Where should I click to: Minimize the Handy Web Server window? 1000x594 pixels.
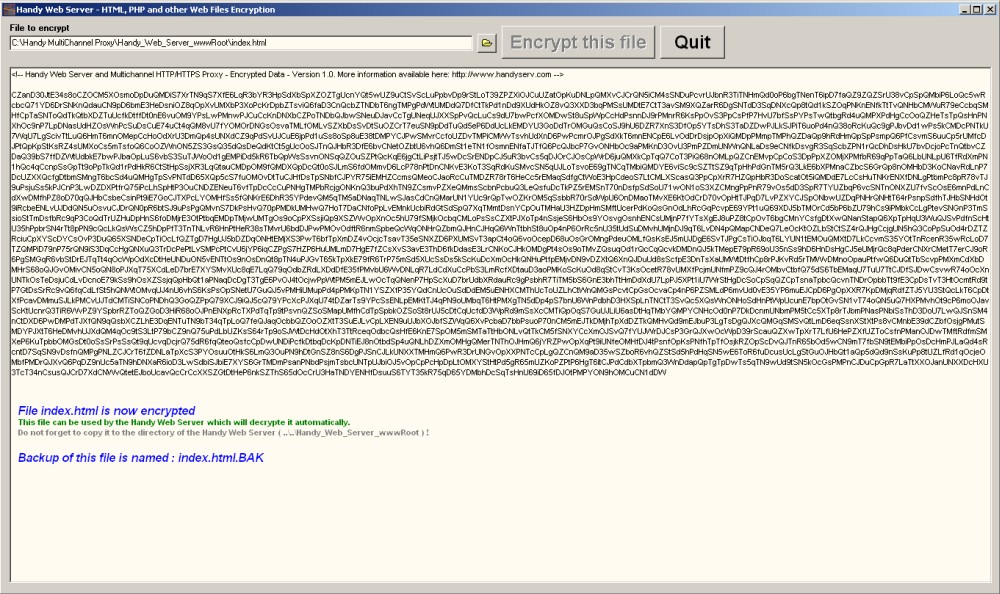point(965,10)
